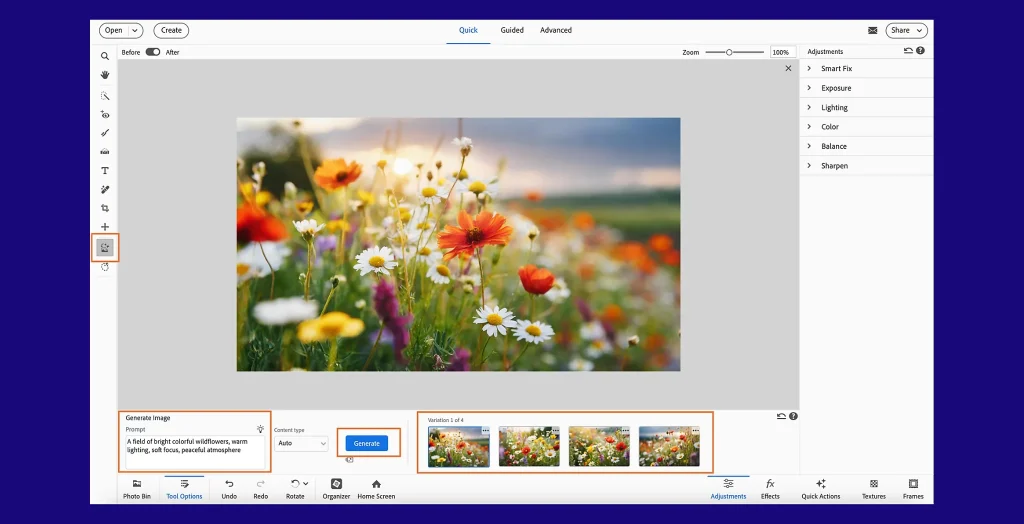
Task: Select the Red Eye Removal tool
Action: (x=104, y=114)
